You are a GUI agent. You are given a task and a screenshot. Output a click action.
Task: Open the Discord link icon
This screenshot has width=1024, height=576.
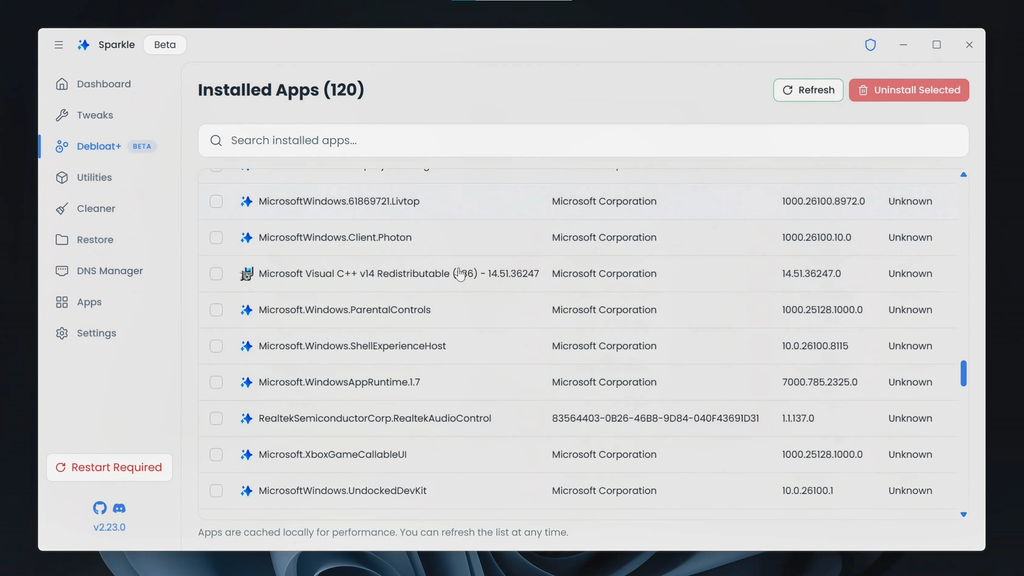[119, 507]
